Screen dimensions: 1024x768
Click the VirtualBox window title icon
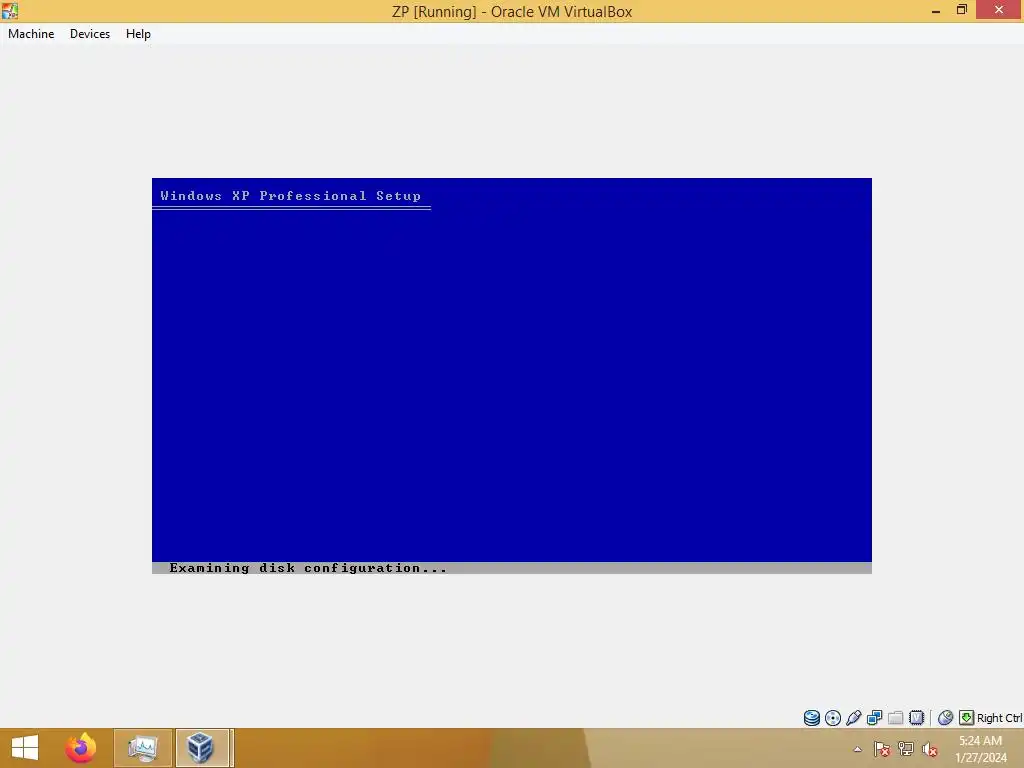(x=10, y=10)
